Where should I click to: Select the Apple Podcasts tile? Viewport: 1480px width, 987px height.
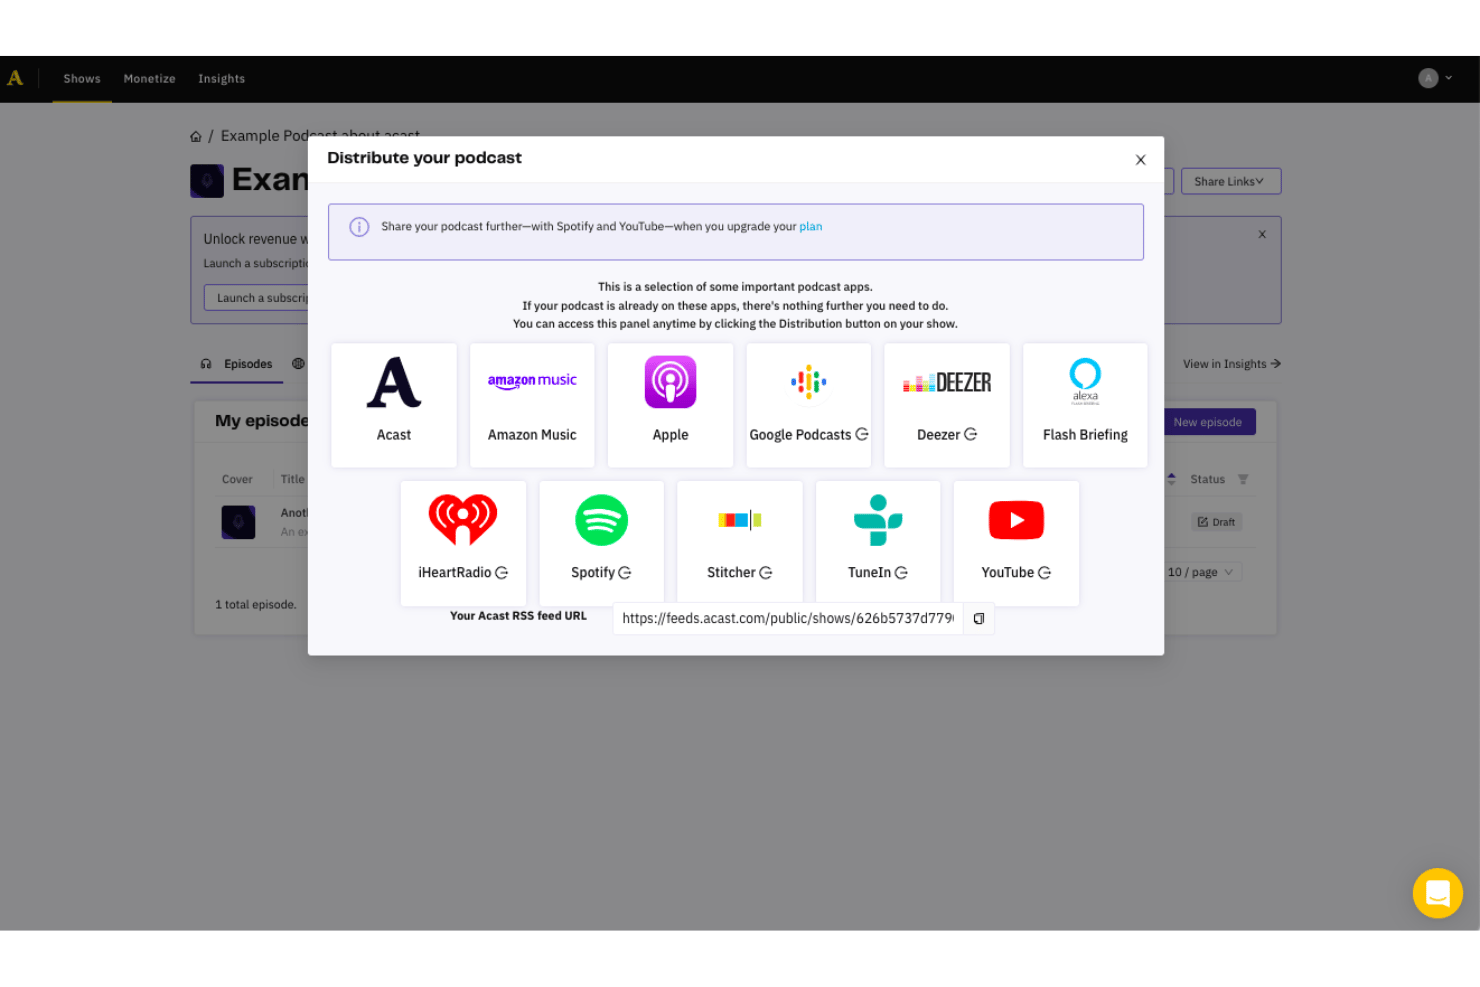click(670, 405)
